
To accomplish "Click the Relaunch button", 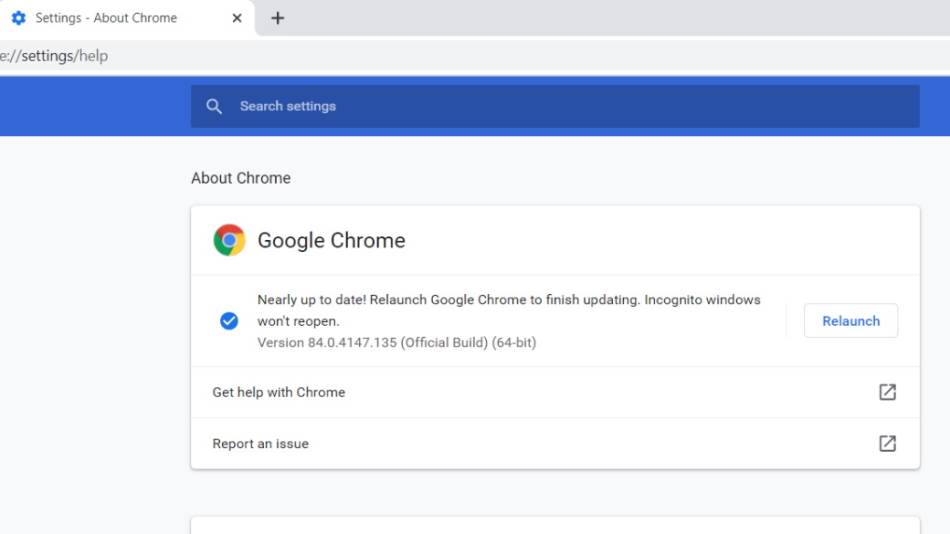I will pos(851,321).
